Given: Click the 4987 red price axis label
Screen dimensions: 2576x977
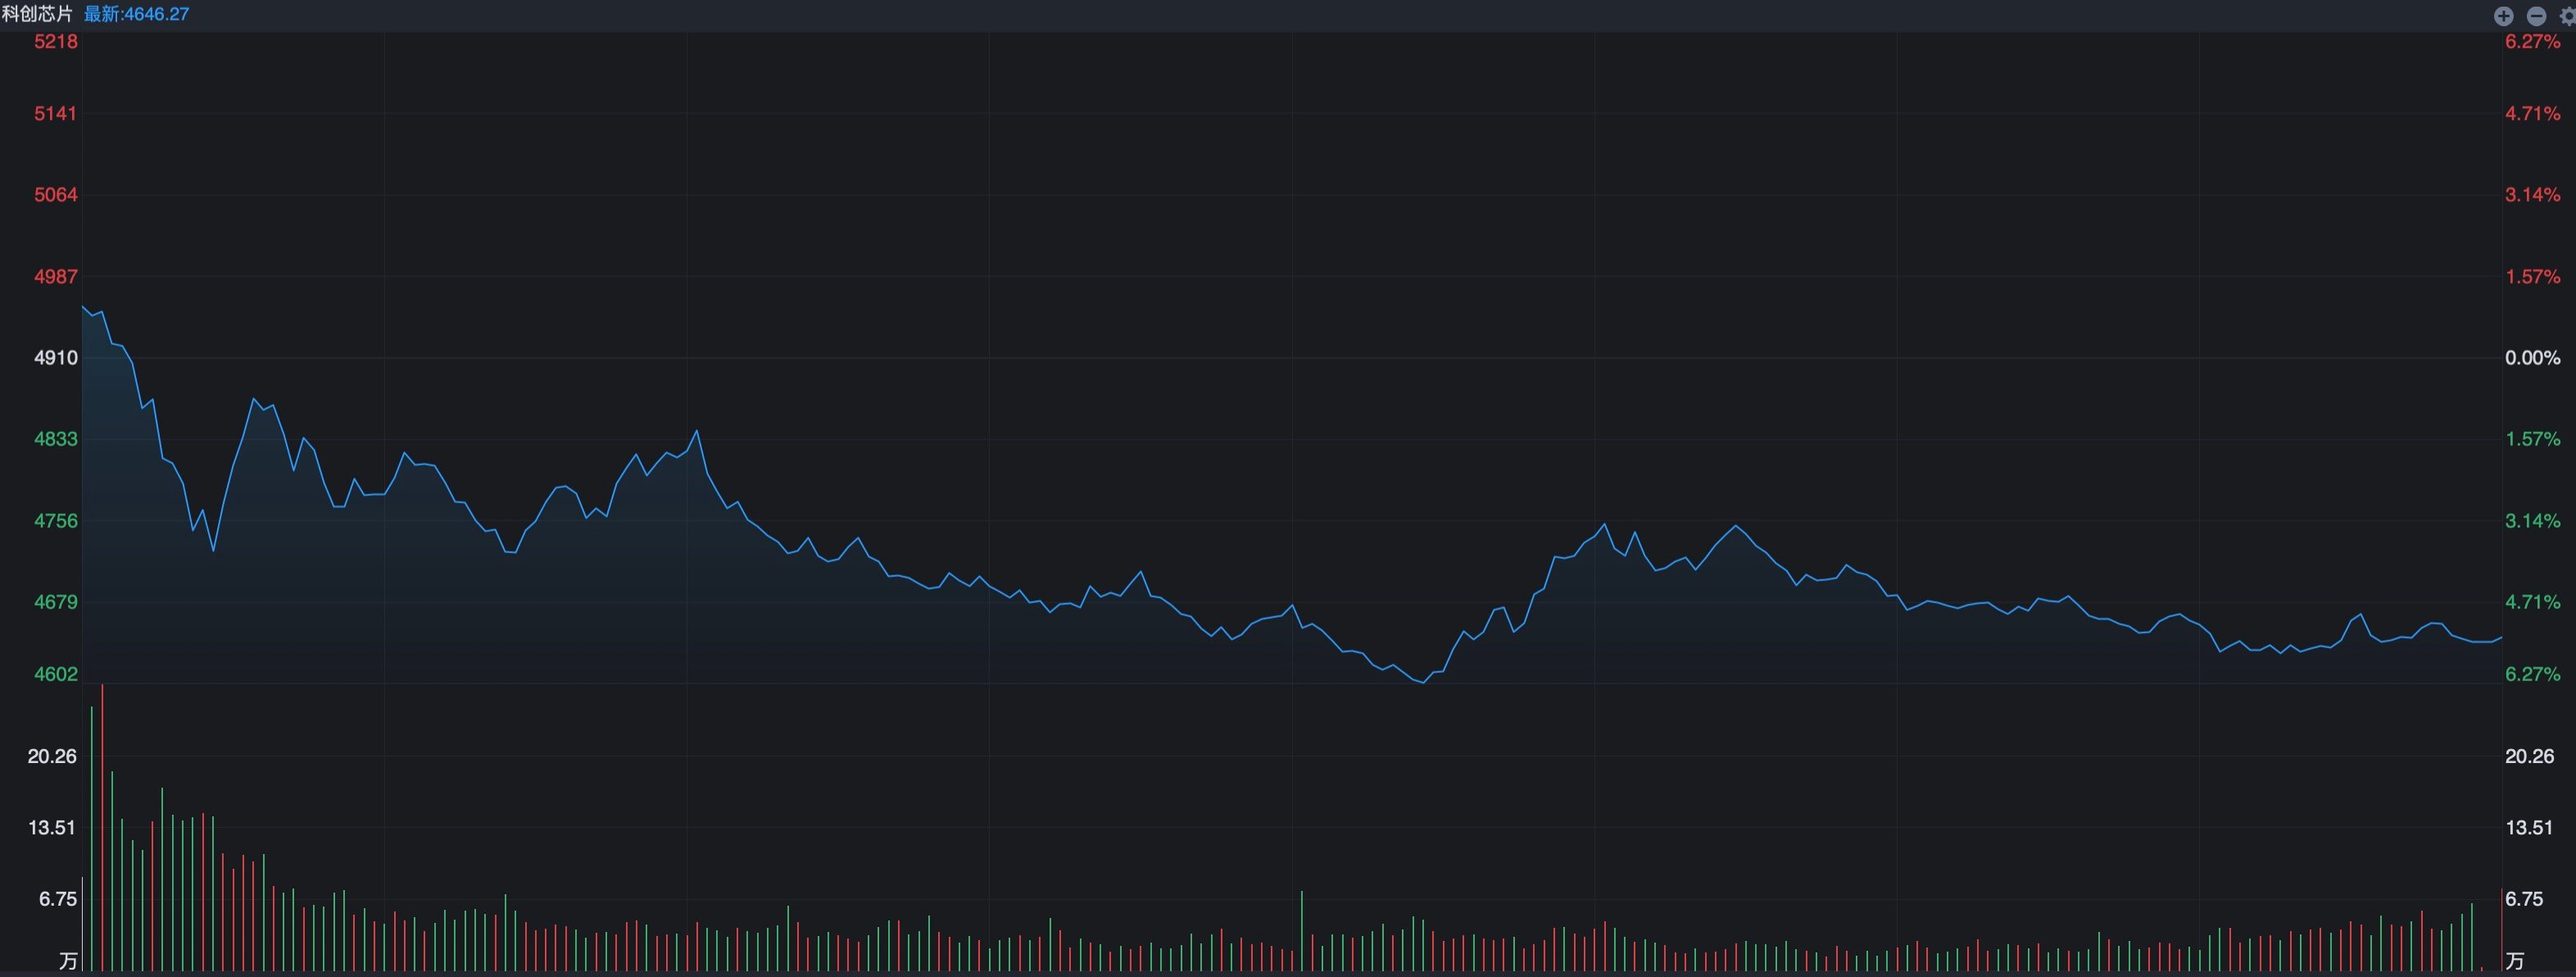Looking at the screenshot, I should (56, 276).
